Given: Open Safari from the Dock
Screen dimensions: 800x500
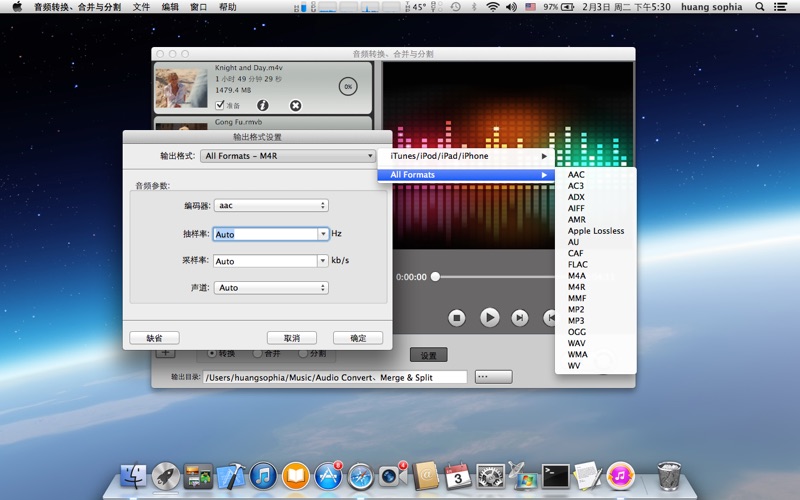Looking at the screenshot, I should tap(361, 476).
